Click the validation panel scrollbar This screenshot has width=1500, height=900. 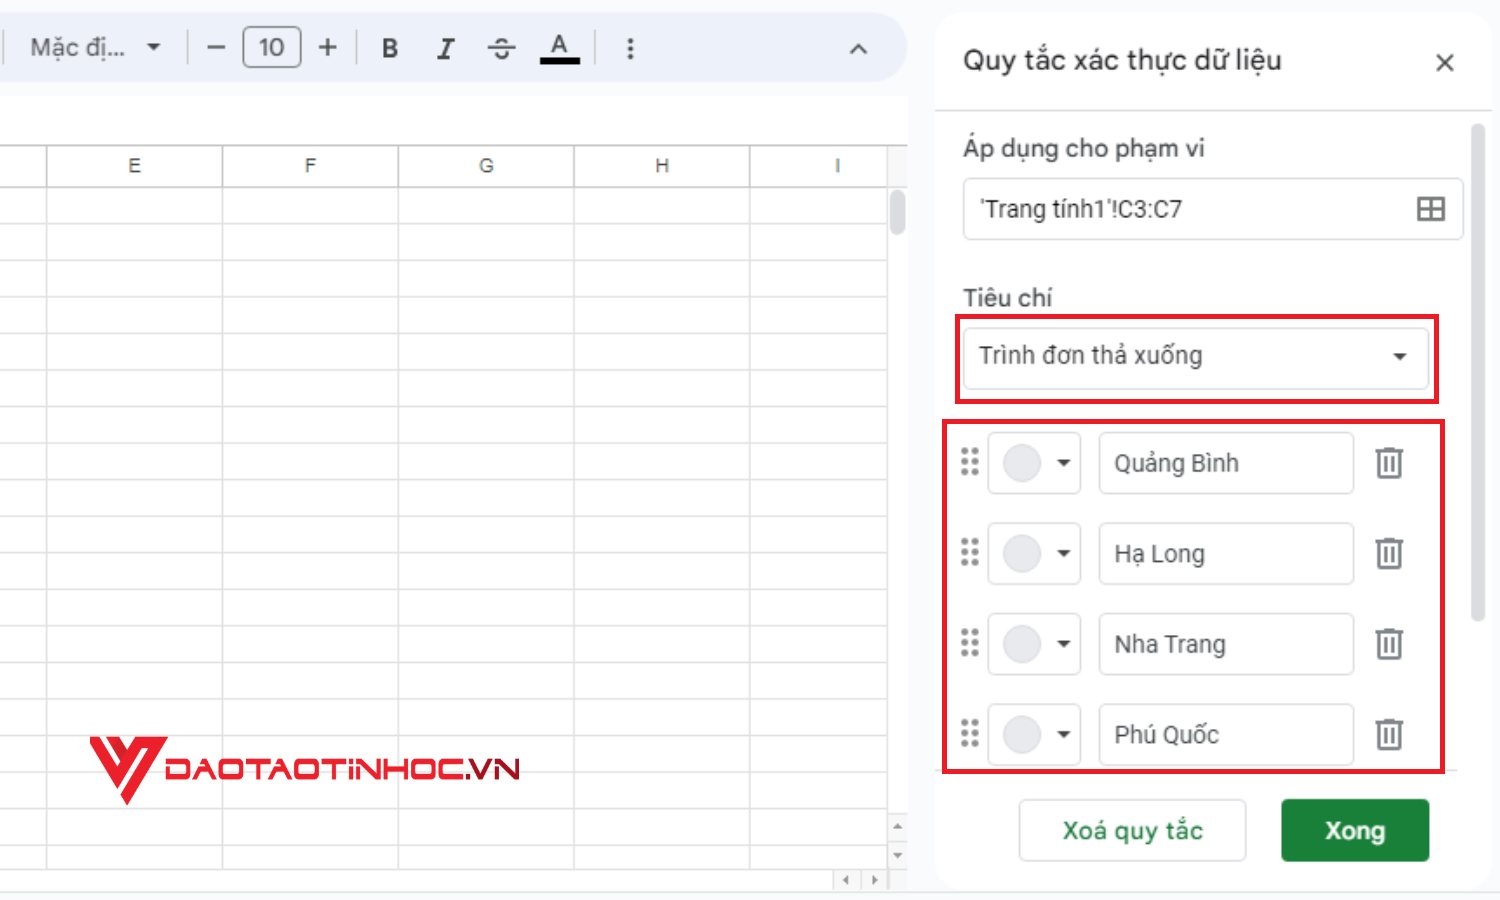tap(1478, 372)
